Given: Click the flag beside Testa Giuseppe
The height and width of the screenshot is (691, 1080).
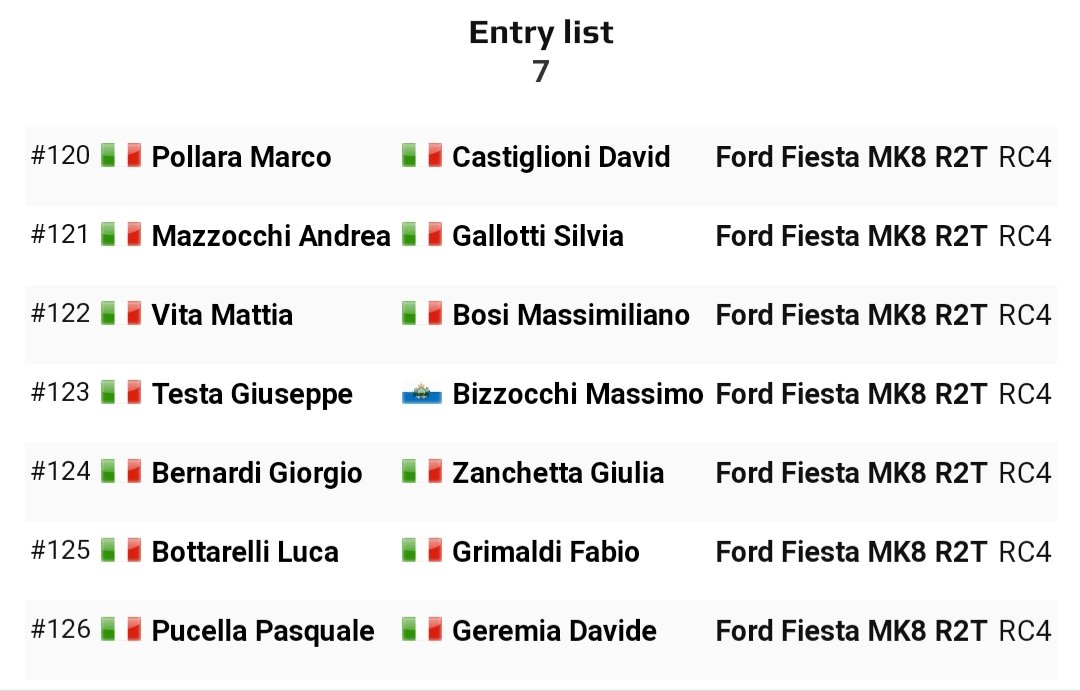Looking at the screenshot, I should tap(121, 393).
